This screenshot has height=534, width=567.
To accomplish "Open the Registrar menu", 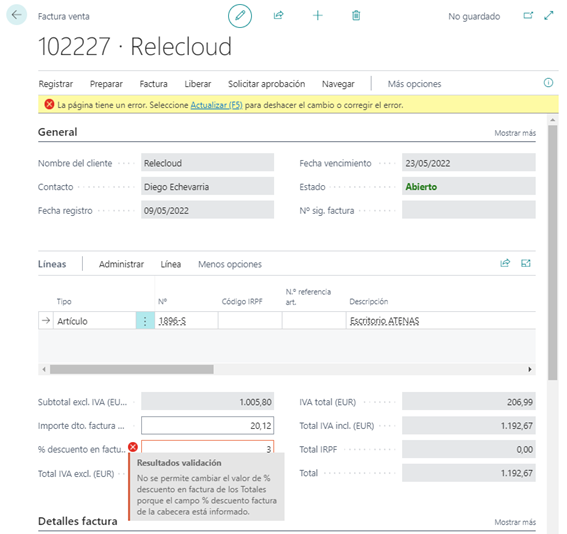I will point(56,84).
